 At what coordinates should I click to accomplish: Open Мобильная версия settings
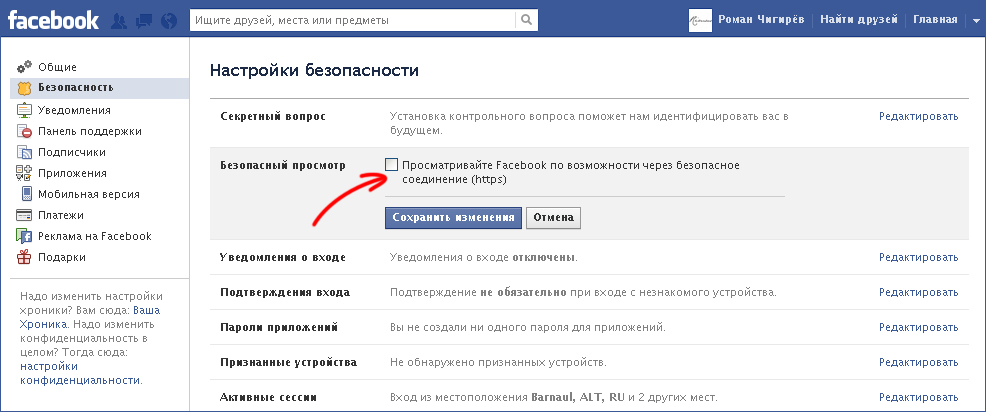89,194
